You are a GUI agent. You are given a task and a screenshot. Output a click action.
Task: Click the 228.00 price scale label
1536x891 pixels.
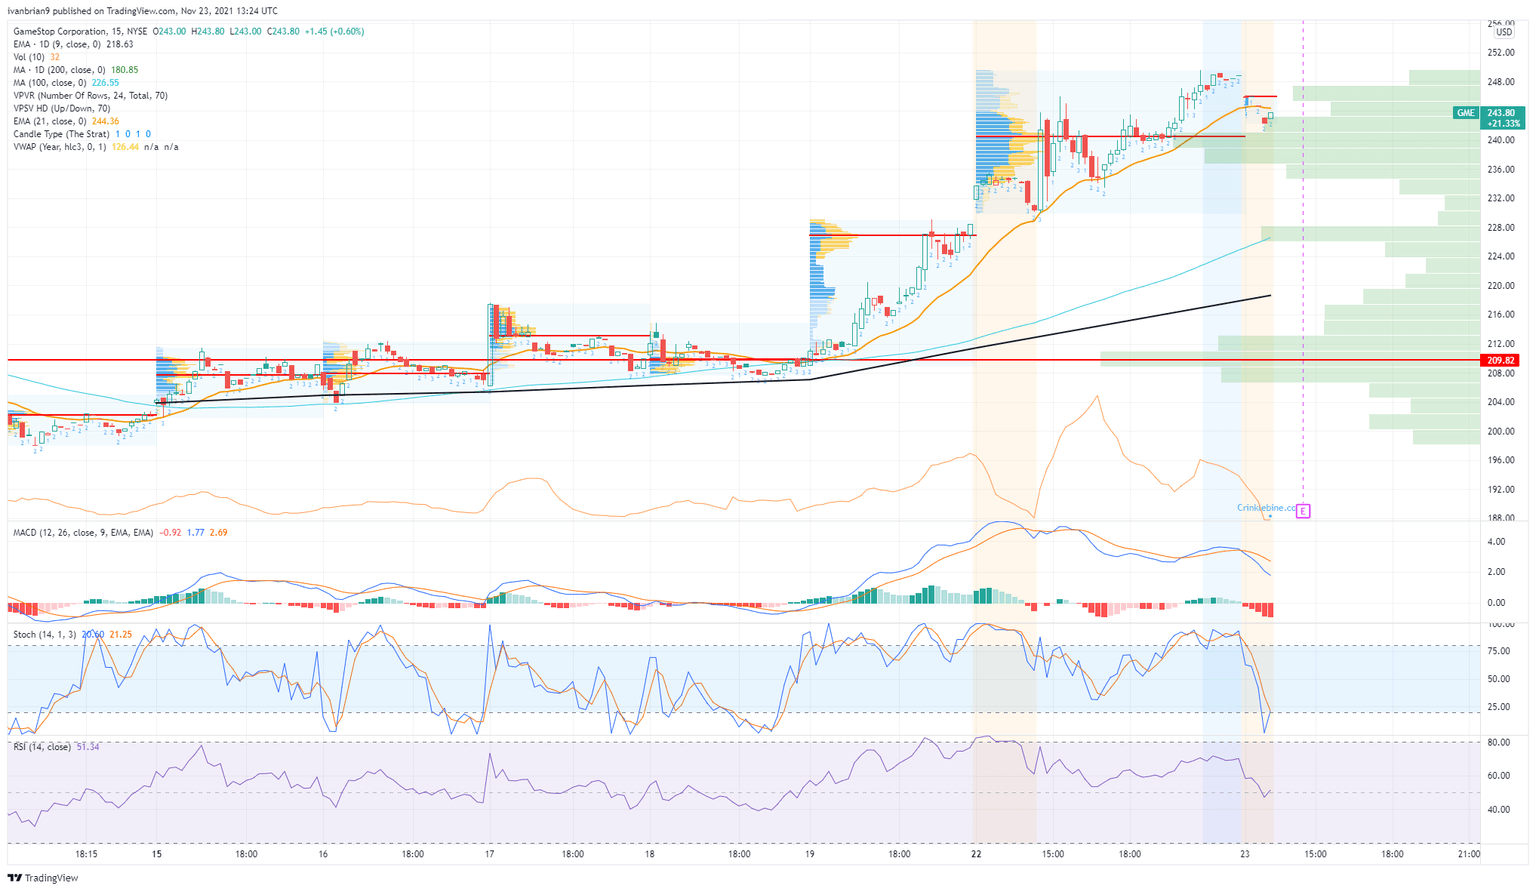pyautogui.click(x=1501, y=228)
